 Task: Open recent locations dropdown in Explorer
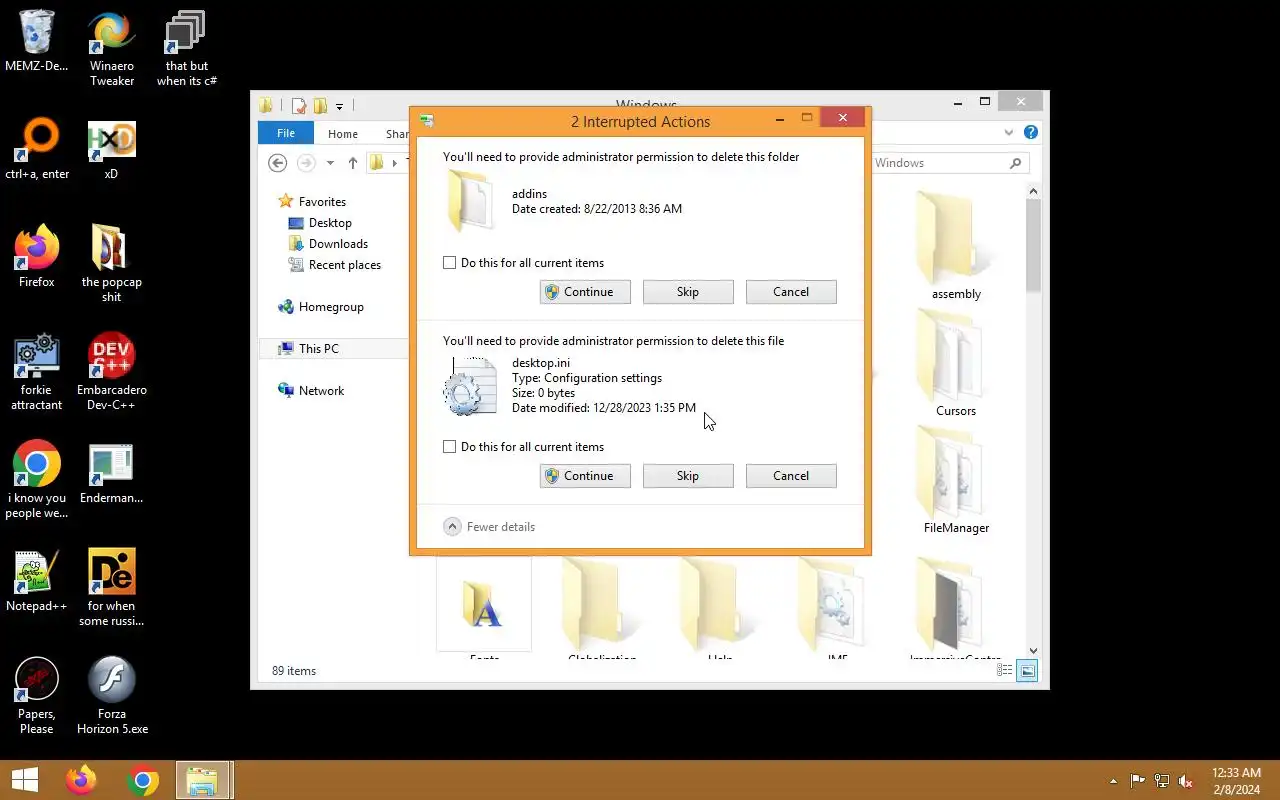tap(330, 163)
